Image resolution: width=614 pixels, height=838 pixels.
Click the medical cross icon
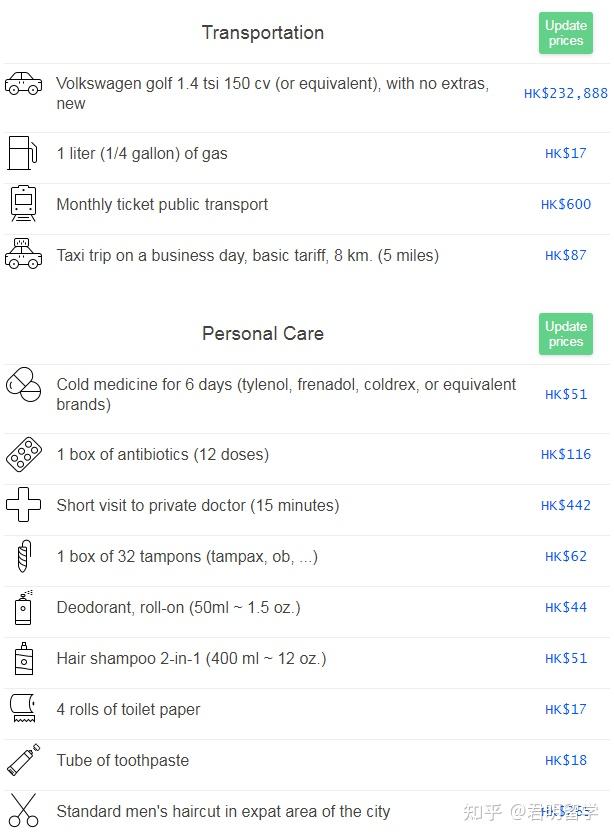[x=23, y=505]
